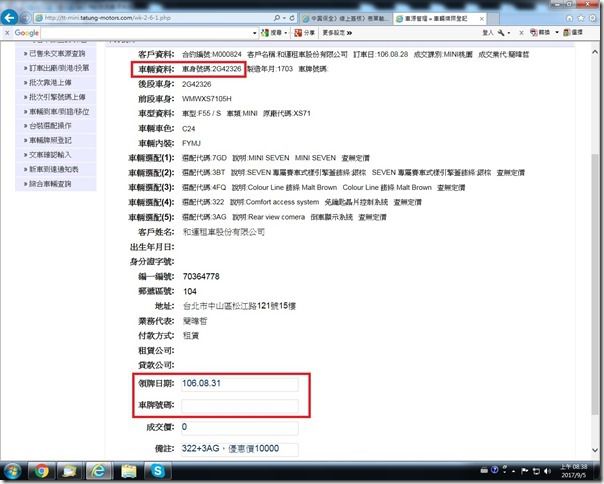Screen dimensions: 604x484
Task: Open the volume speaker tray icon
Action: pyautogui.click(x=547, y=471)
